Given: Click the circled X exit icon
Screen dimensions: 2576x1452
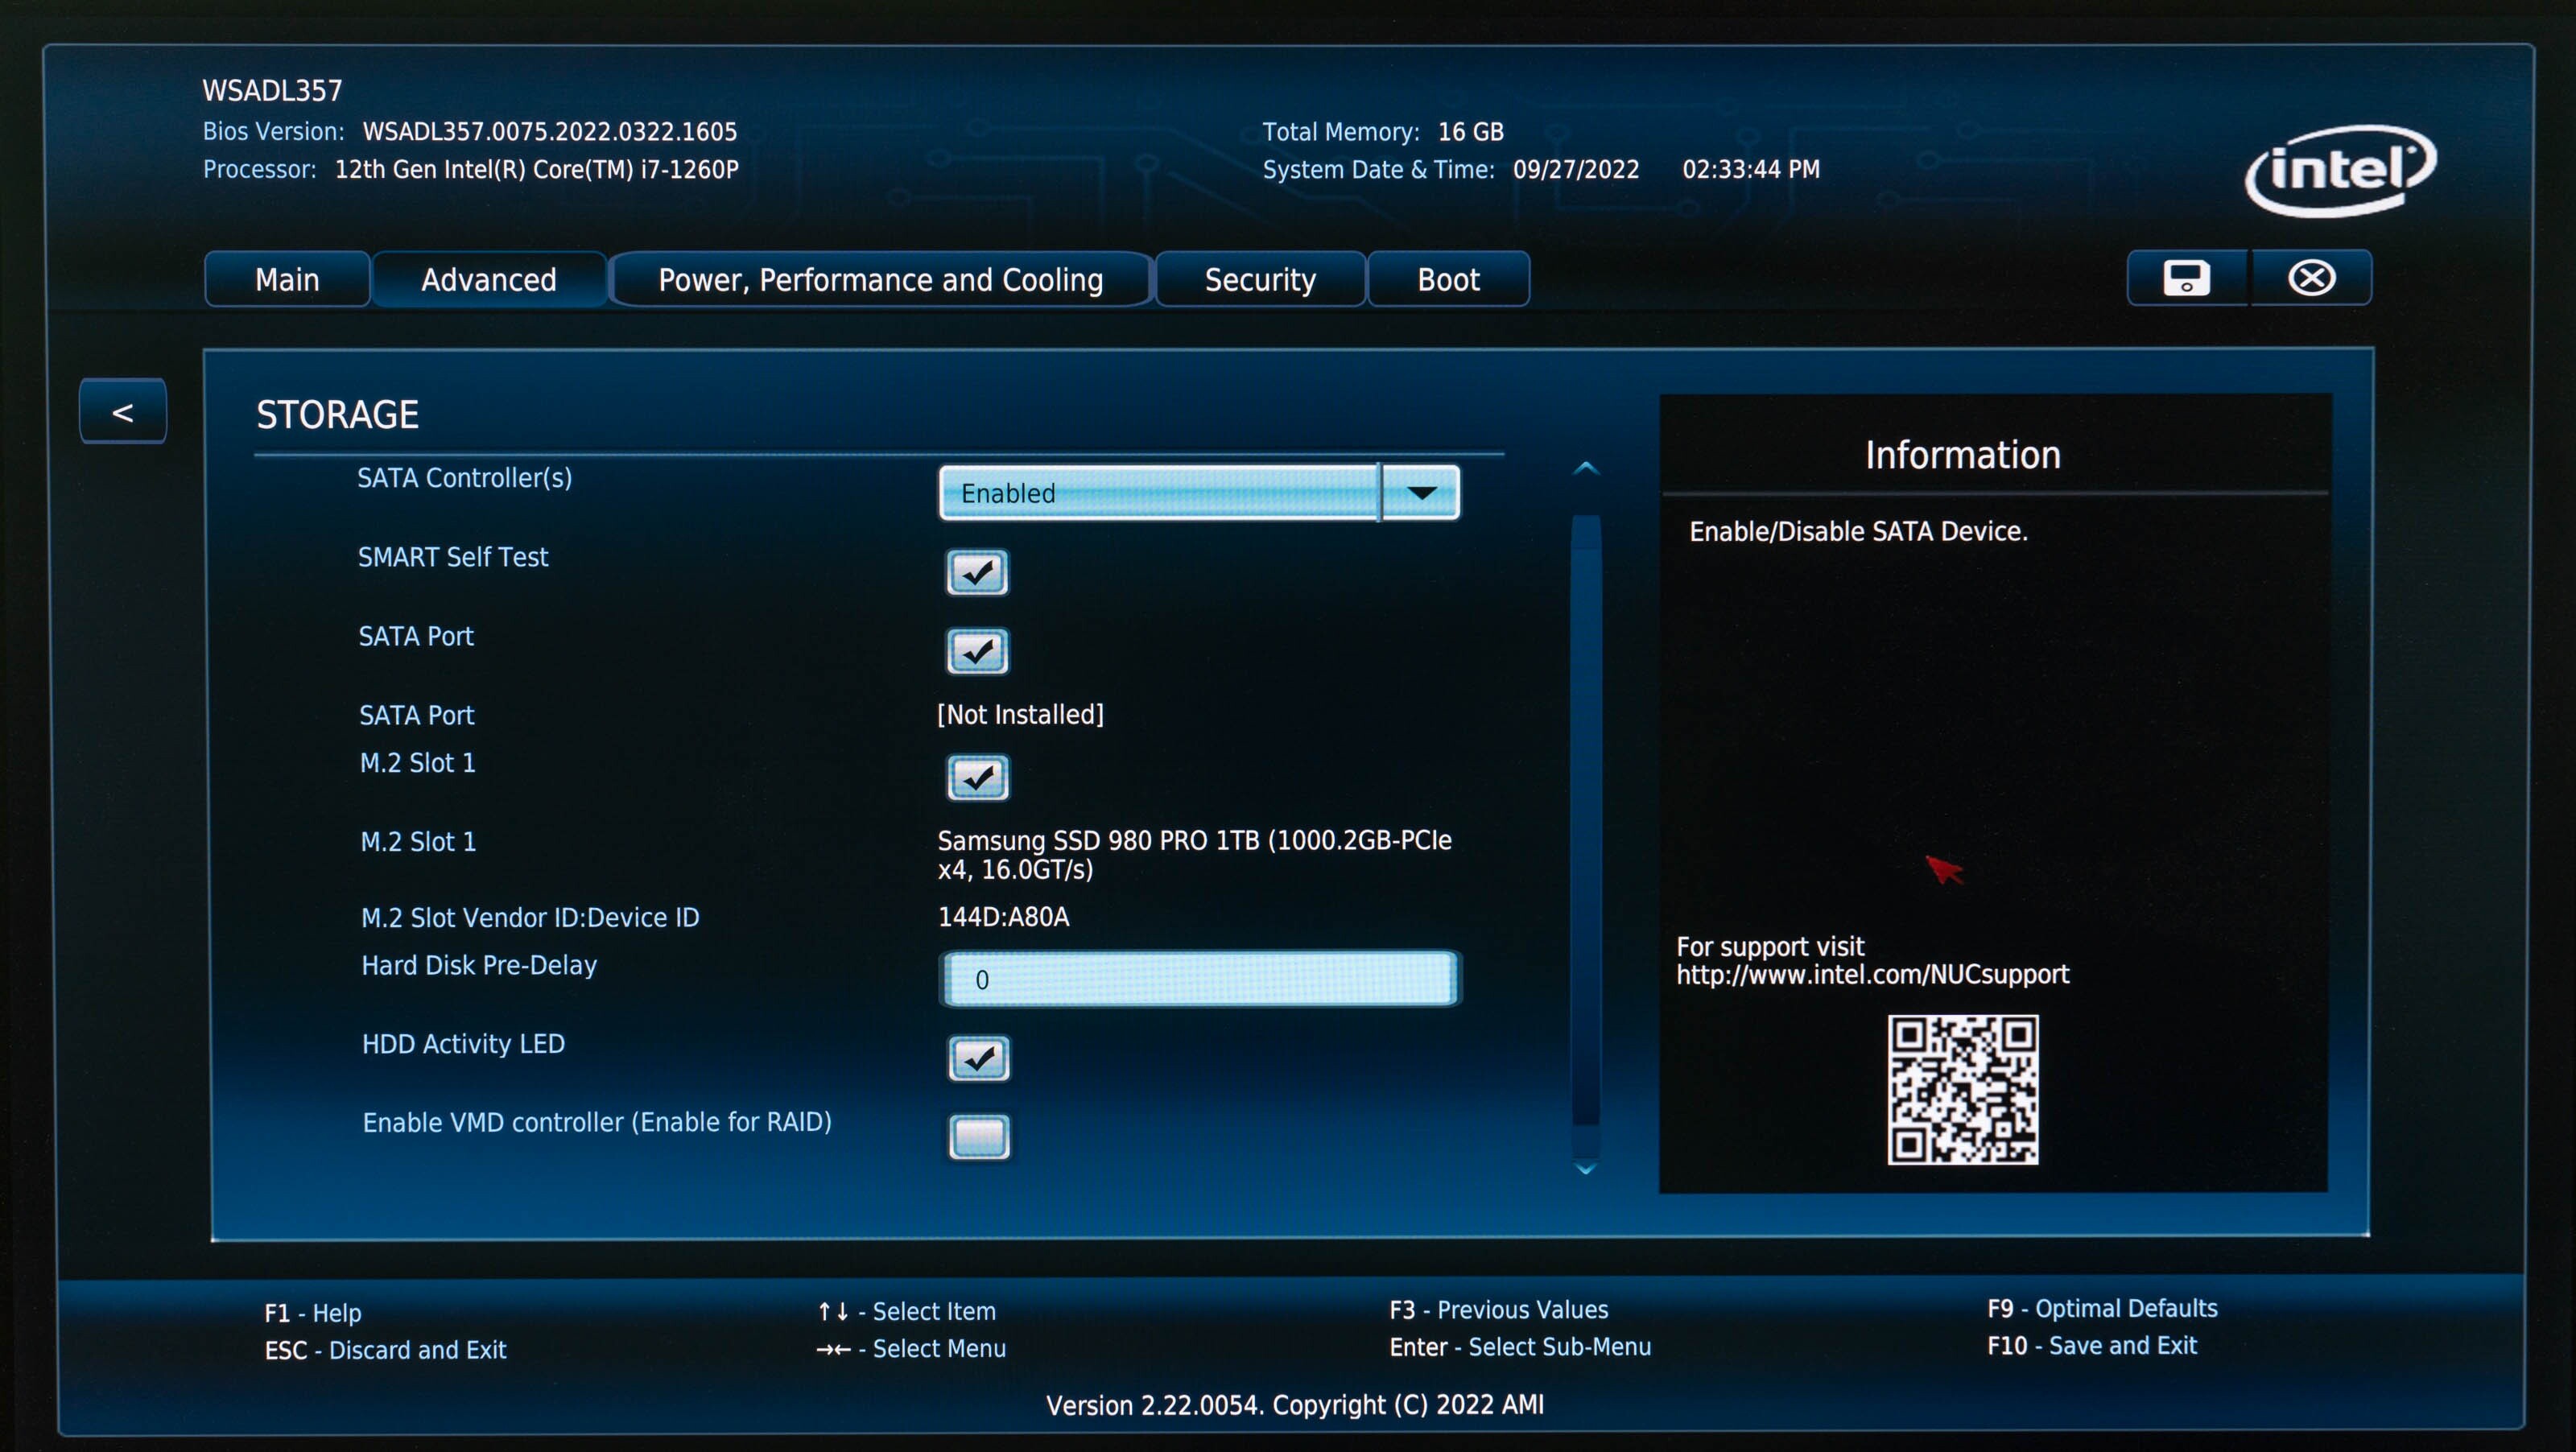Looking at the screenshot, I should click(2311, 278).
